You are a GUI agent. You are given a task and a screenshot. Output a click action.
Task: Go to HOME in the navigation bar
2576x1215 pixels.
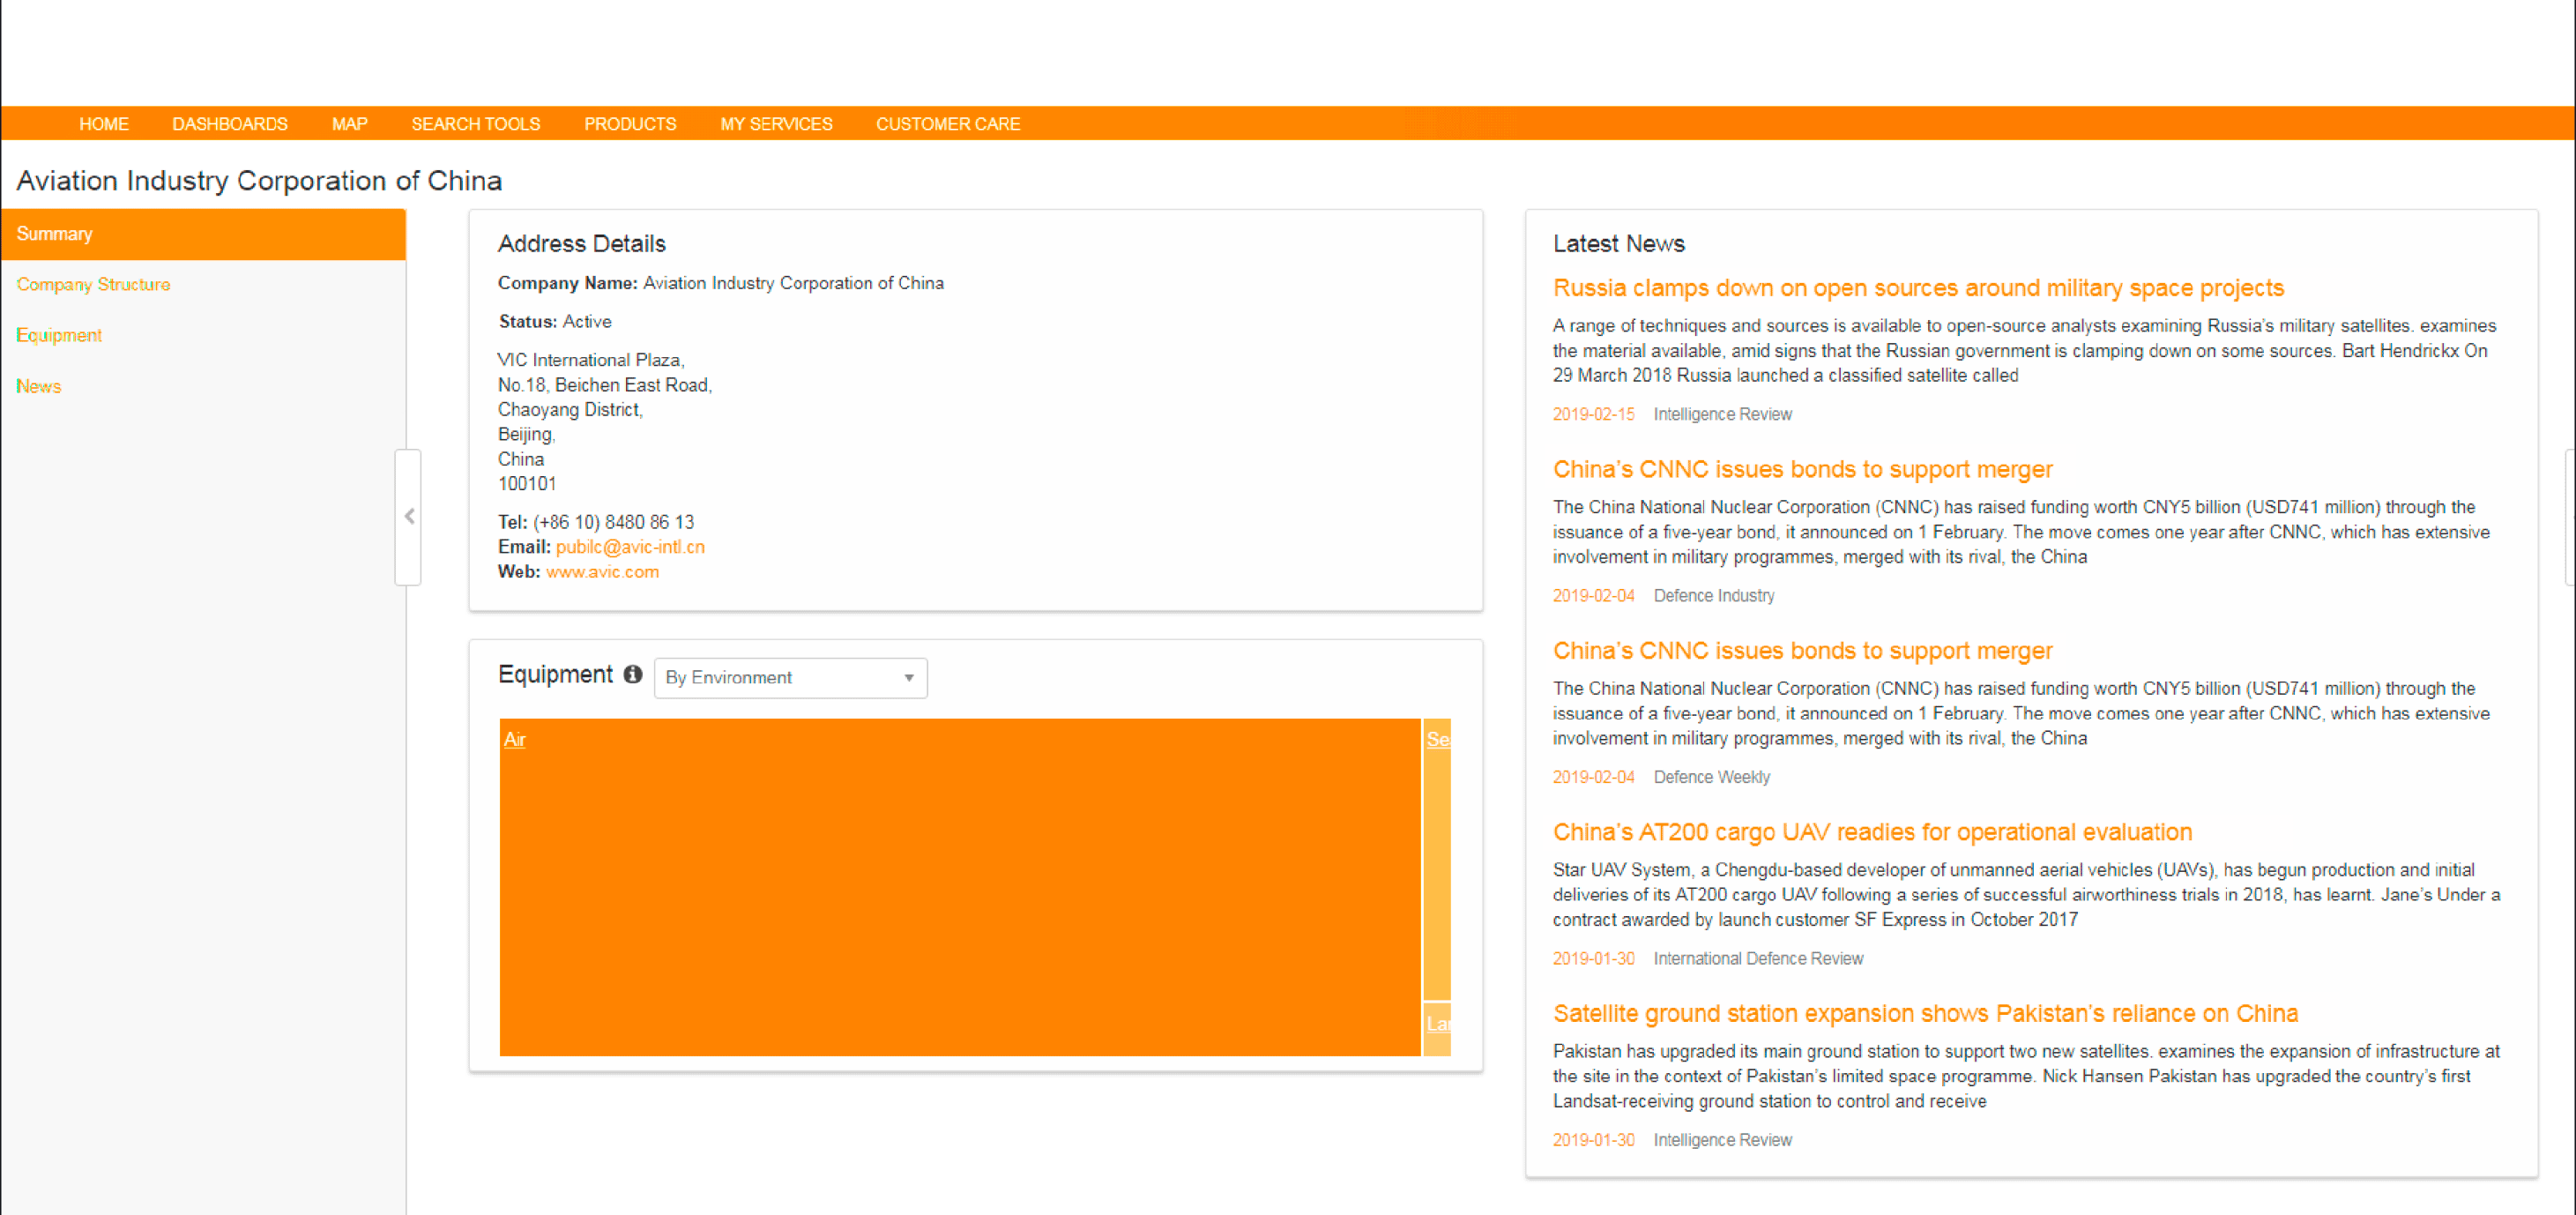click(104, 124)
